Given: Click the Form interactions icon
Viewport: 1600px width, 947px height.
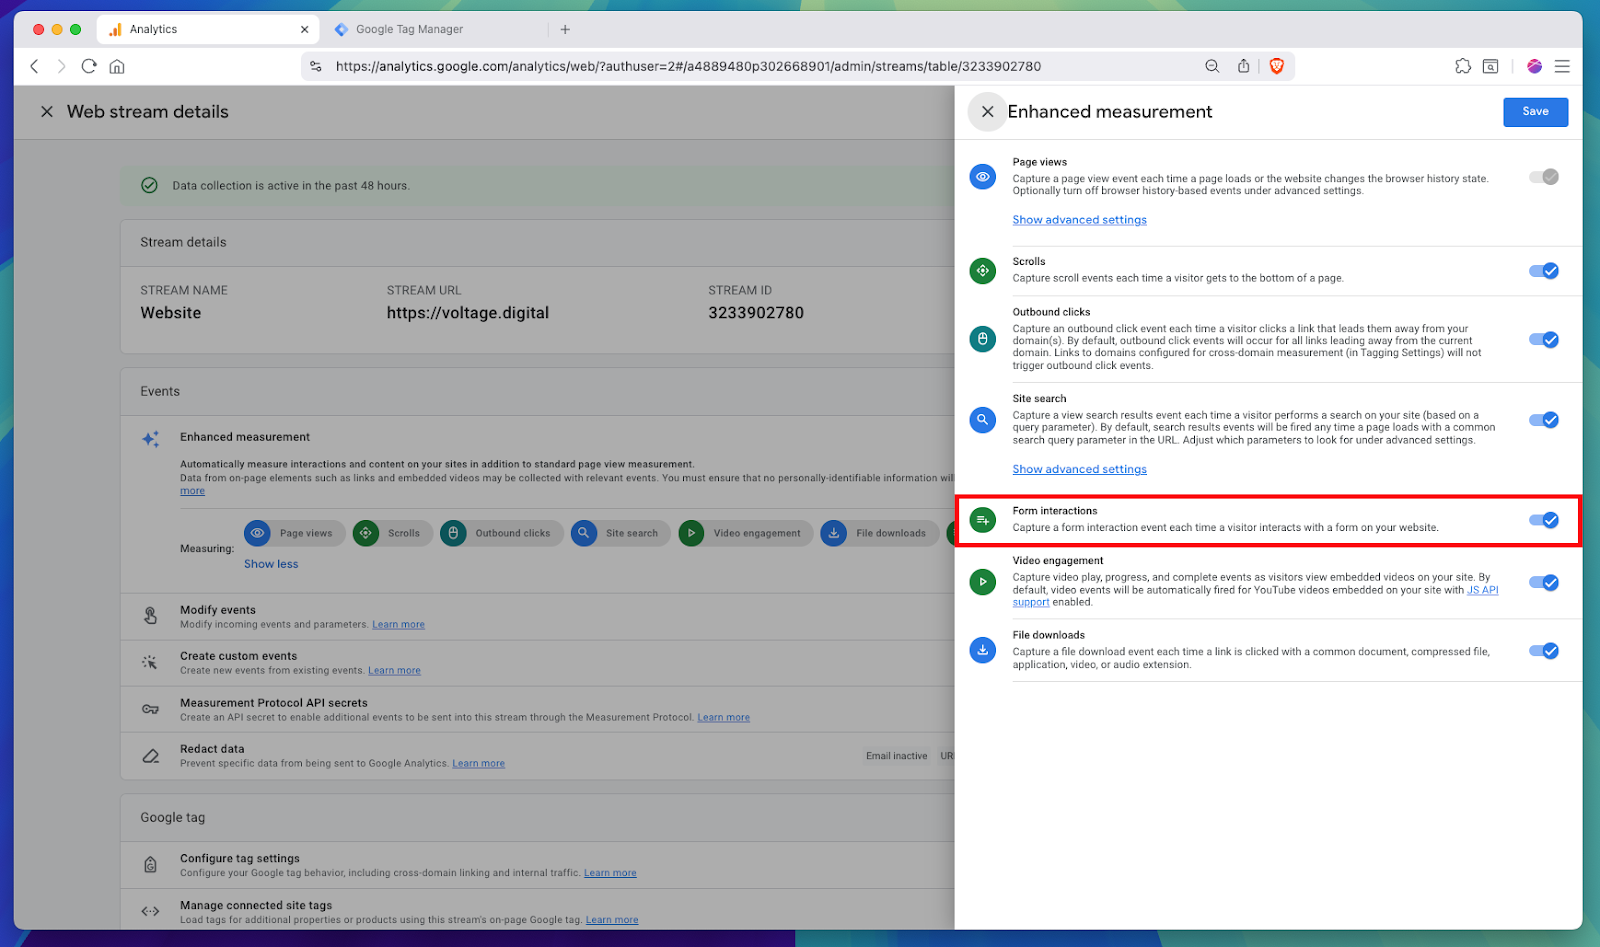Looking at the screenshot, I should (x=983, y=520).
